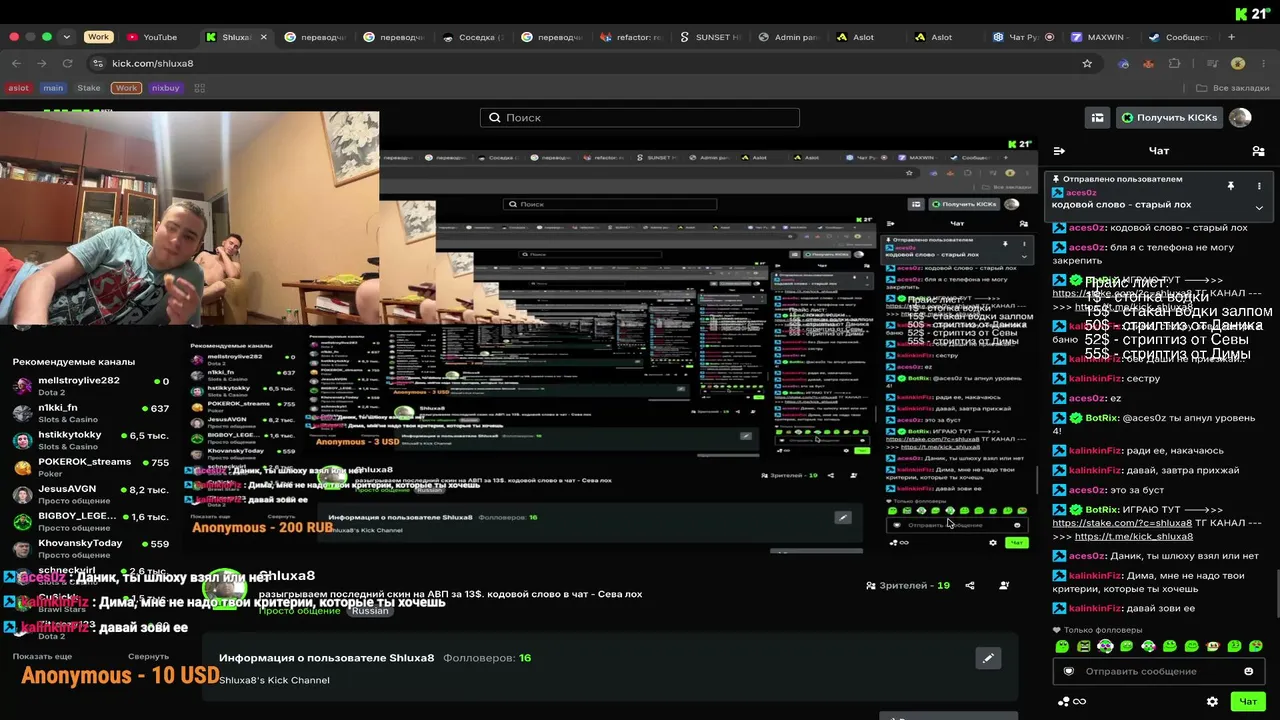Open the aslot bookmark
Image resolution: width=1280 pixels, height=720 pixels.
click(19, 88)
